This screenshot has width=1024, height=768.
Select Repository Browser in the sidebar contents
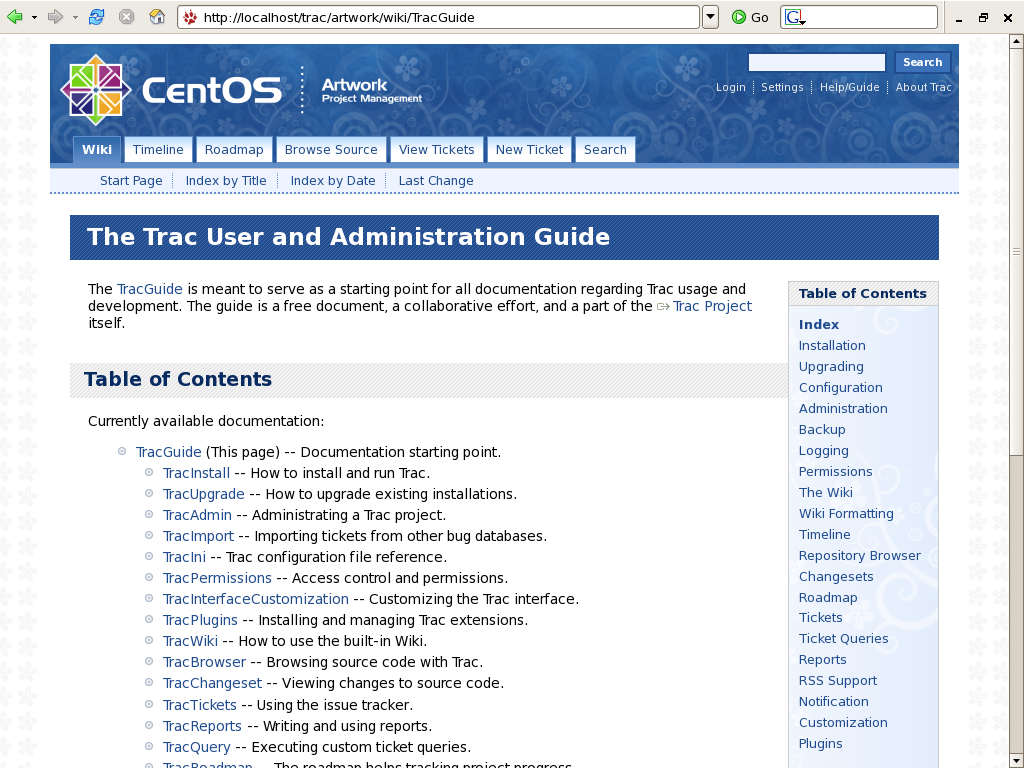click(859, 555)
